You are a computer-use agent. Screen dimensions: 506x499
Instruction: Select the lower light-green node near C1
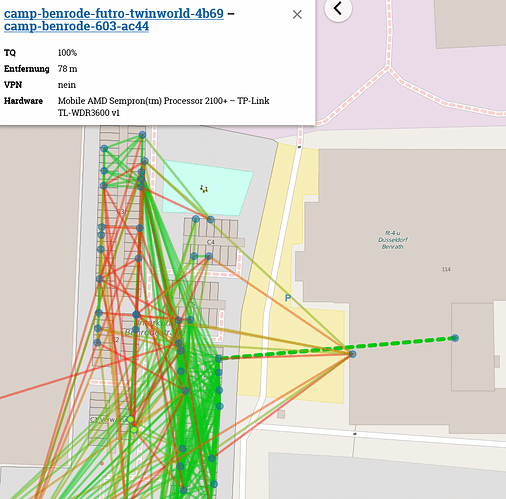[134, 430]
